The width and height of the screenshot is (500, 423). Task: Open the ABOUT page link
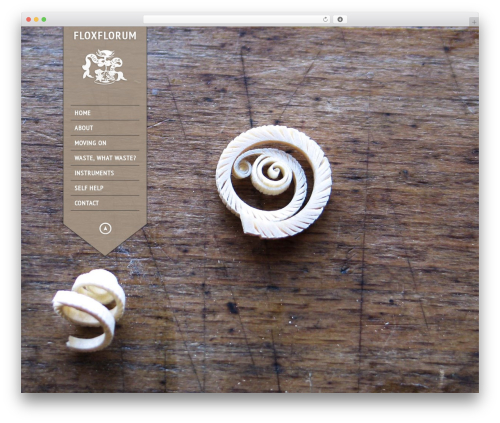click(84, 128)
